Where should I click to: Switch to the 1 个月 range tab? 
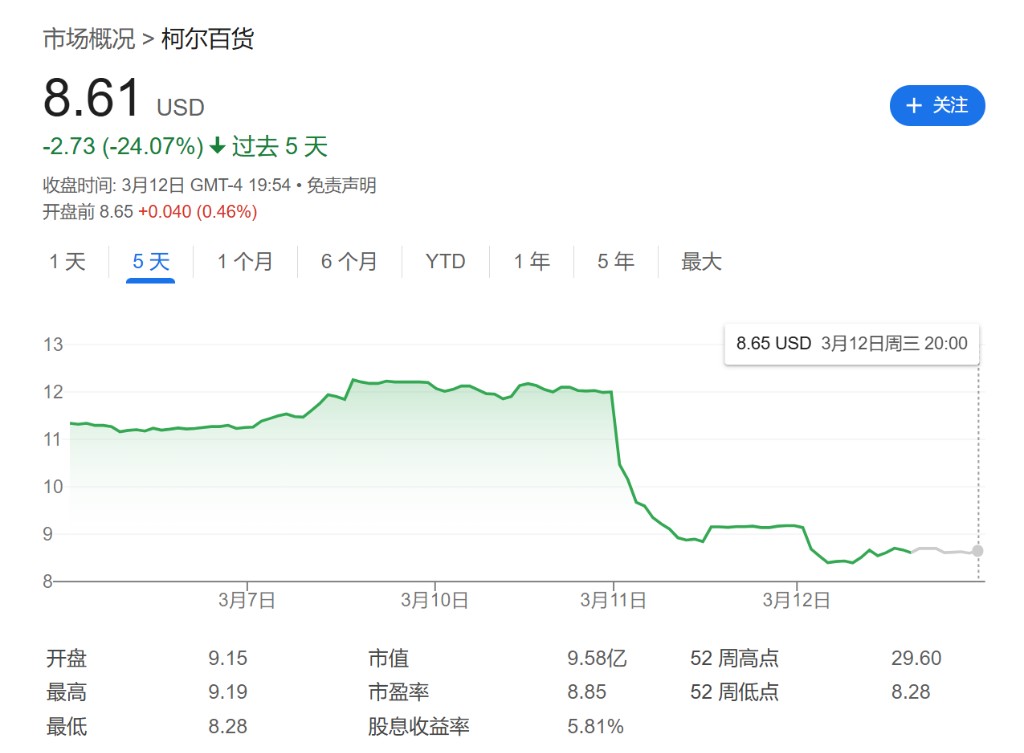[x=245, y=262]
